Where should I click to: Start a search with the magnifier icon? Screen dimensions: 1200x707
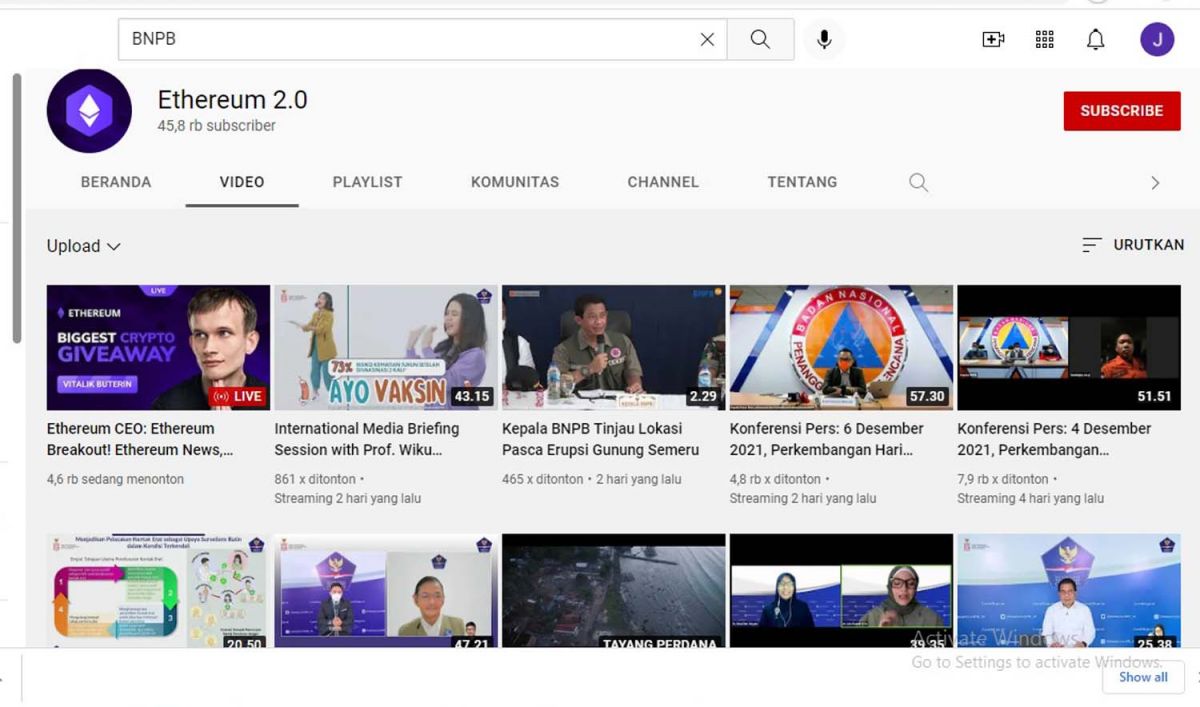761,39
